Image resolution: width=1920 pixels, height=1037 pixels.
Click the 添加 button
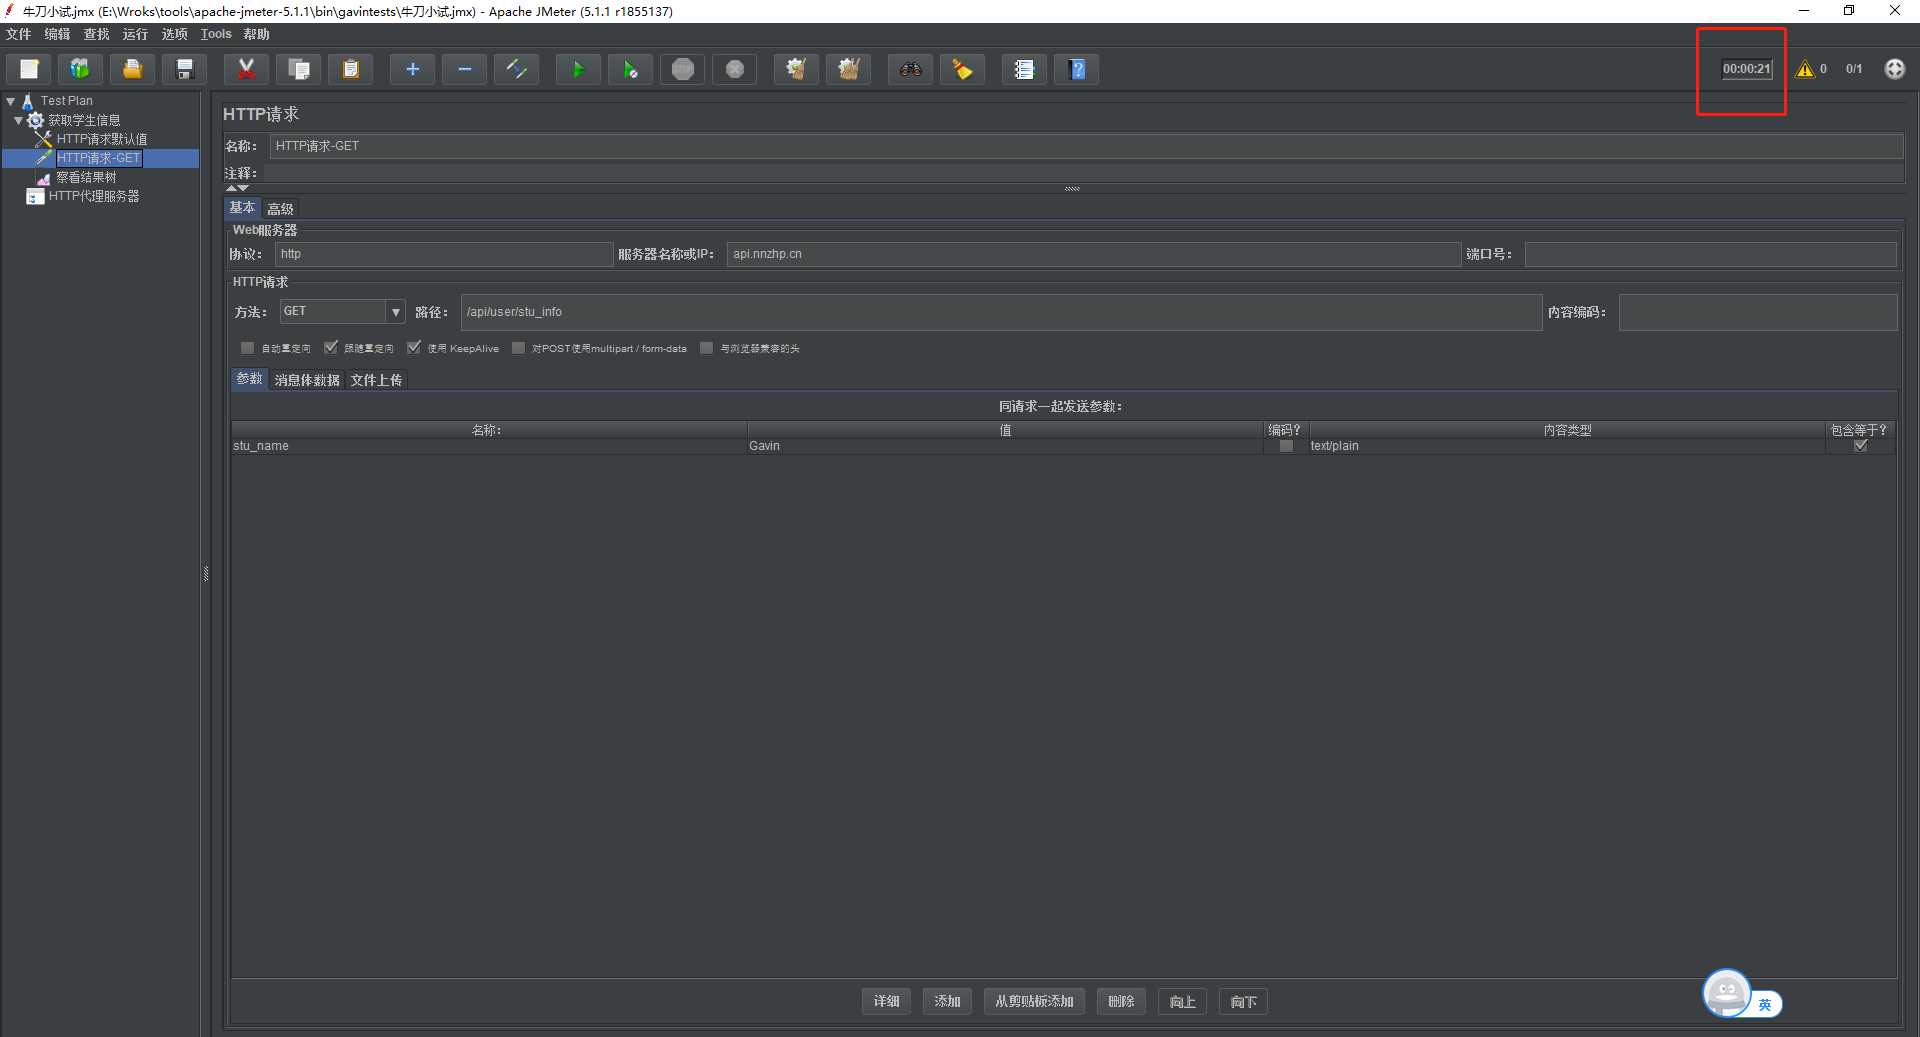(947, 1001)
